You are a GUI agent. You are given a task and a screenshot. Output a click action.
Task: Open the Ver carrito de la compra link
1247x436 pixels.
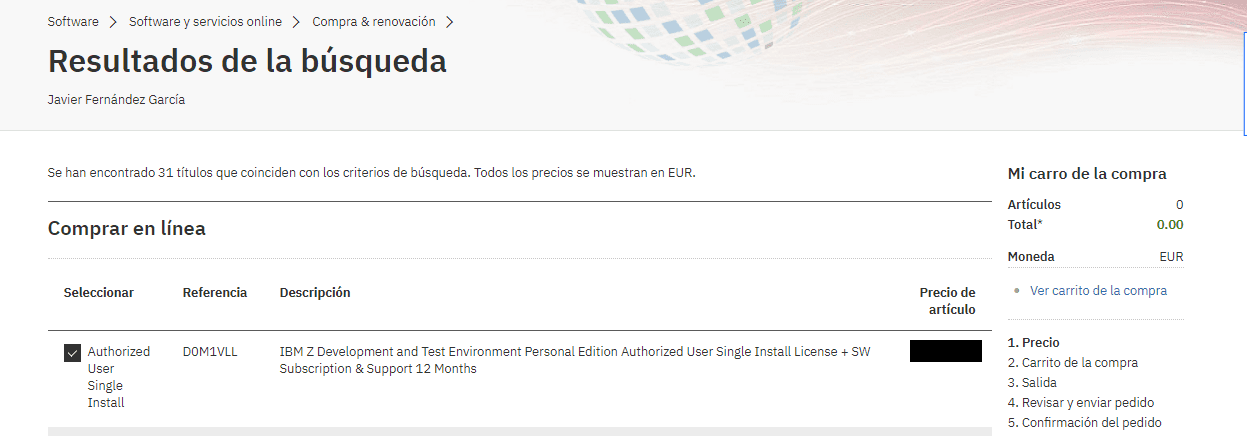(x=1098, y=291)
